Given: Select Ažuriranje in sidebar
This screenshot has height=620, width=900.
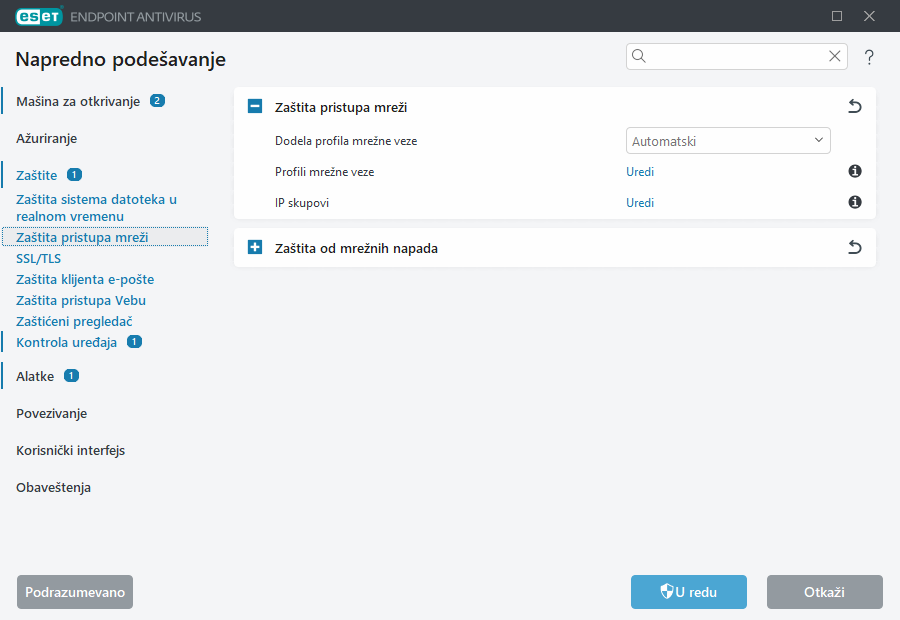Looking at the screenshot, I should tap(46, 138).
